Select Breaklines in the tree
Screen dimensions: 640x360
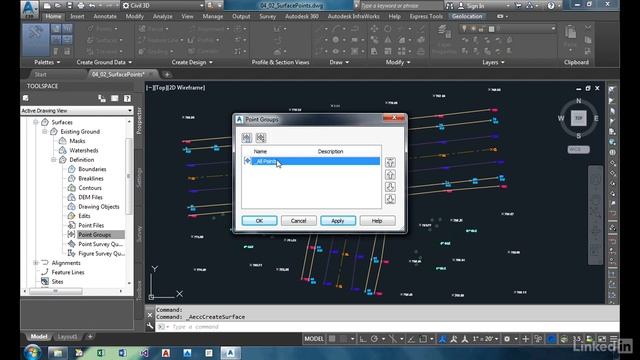click(91, 178)
